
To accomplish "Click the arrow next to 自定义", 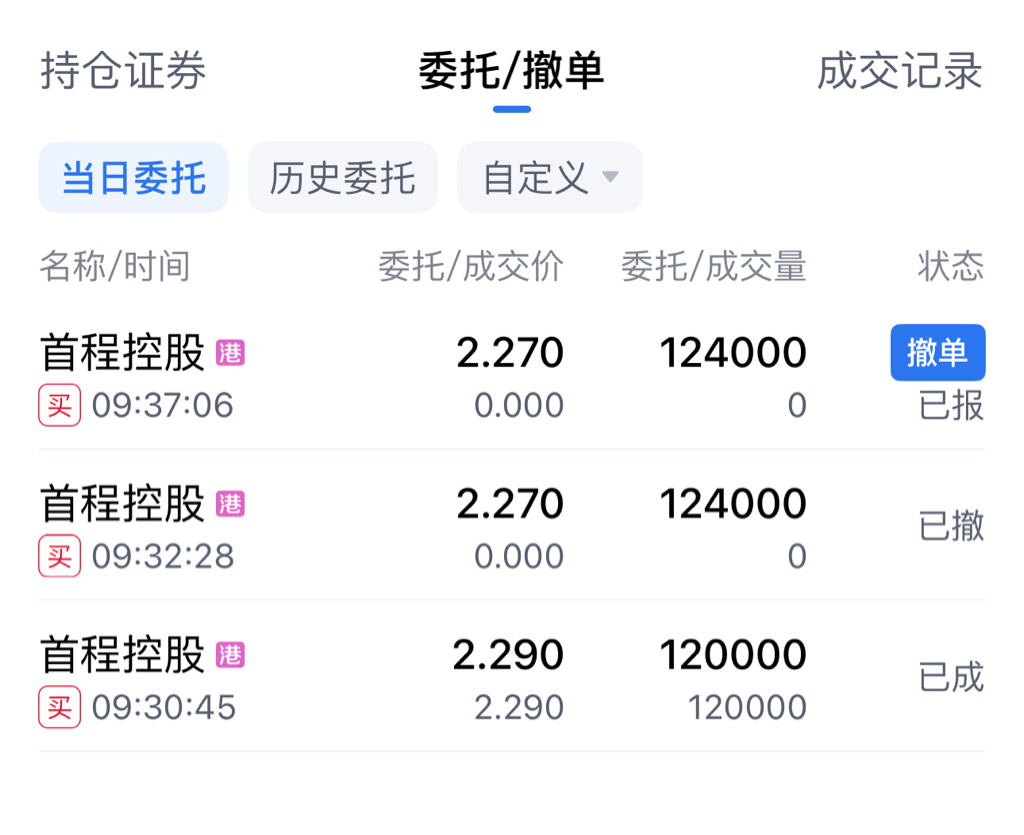I will [x=610, y=178].
